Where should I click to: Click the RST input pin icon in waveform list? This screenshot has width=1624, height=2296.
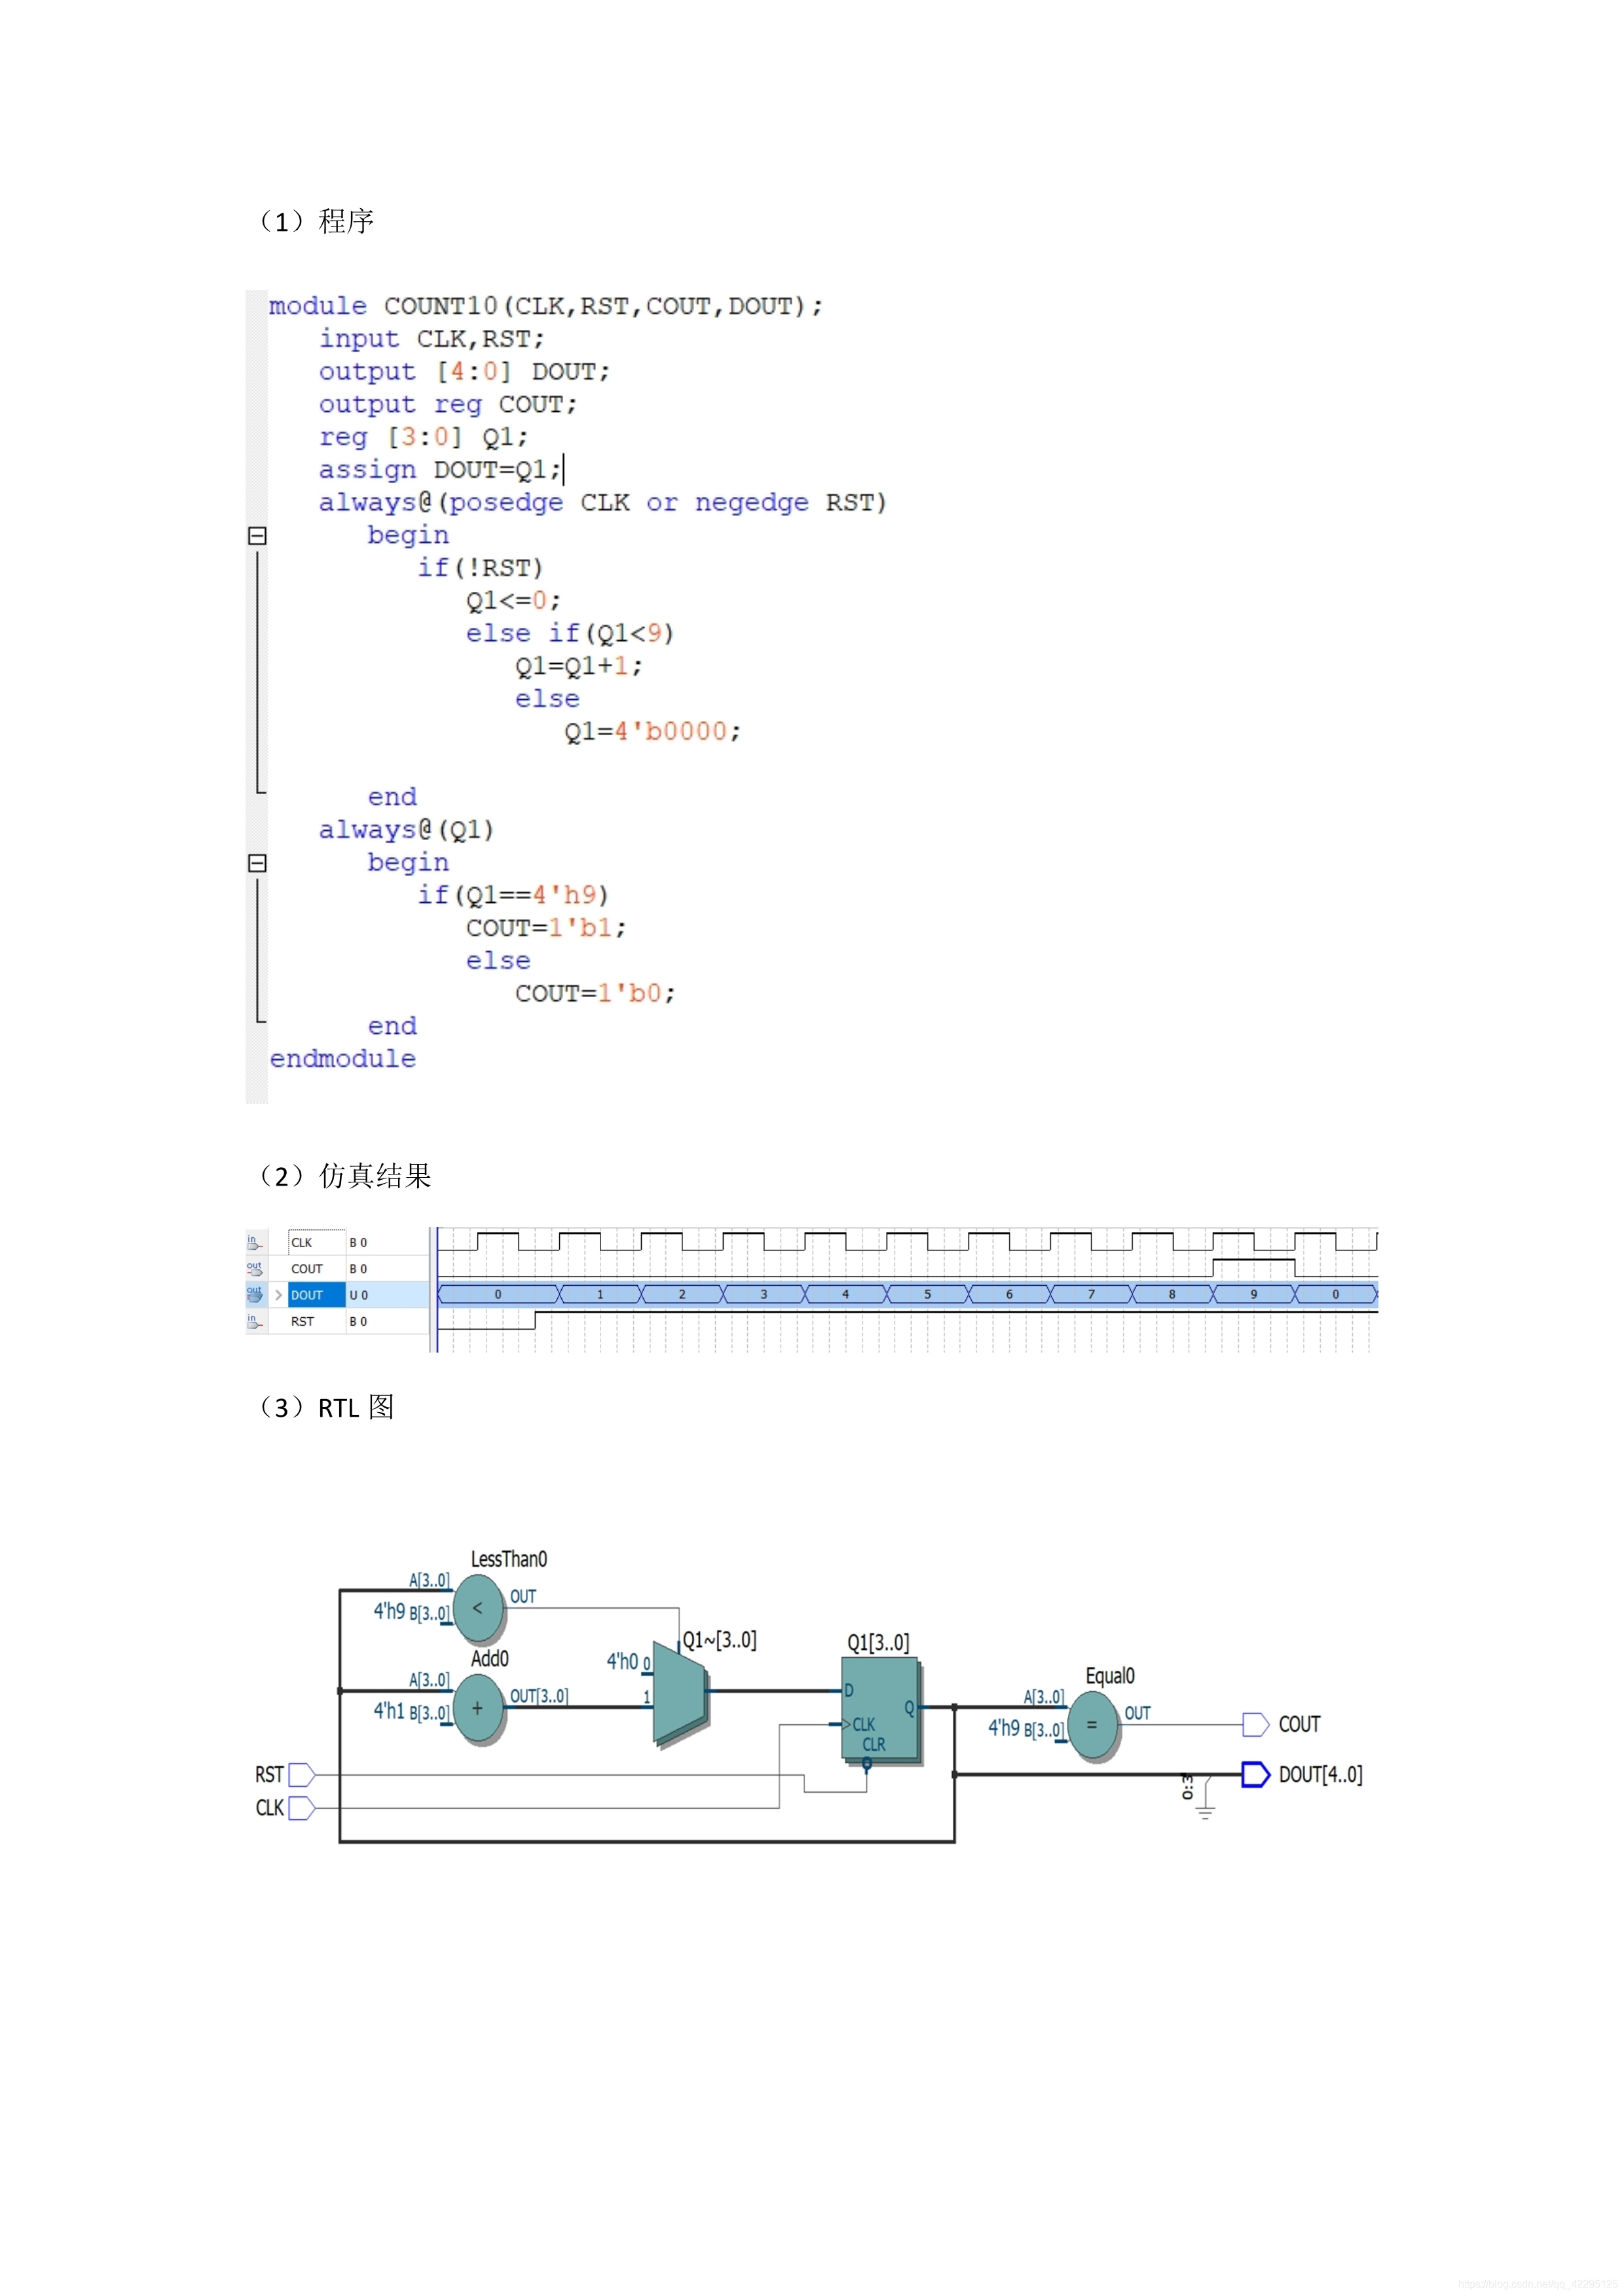tap(254, 1321)
